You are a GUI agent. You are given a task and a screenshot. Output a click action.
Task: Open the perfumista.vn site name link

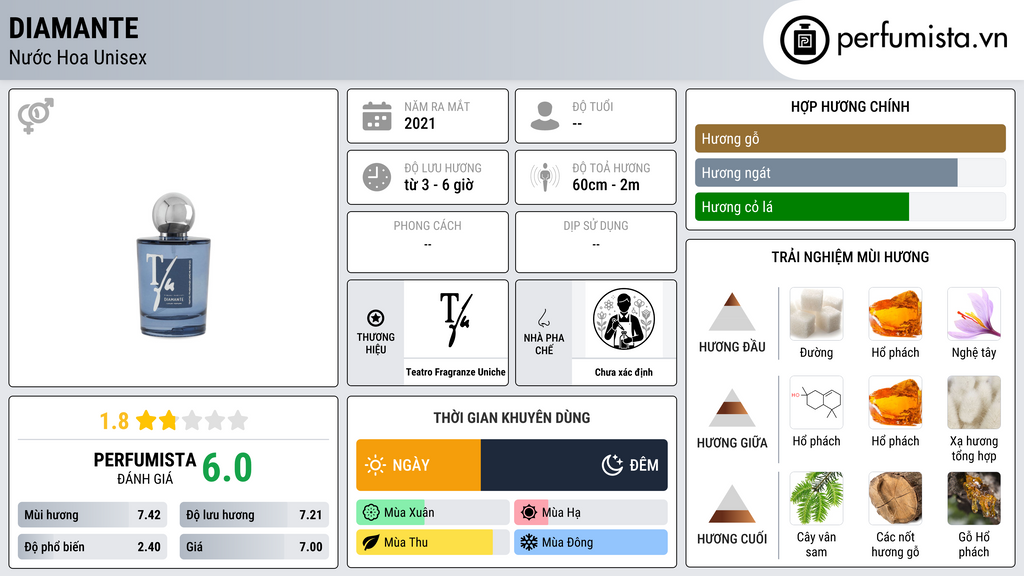point(922,39)
